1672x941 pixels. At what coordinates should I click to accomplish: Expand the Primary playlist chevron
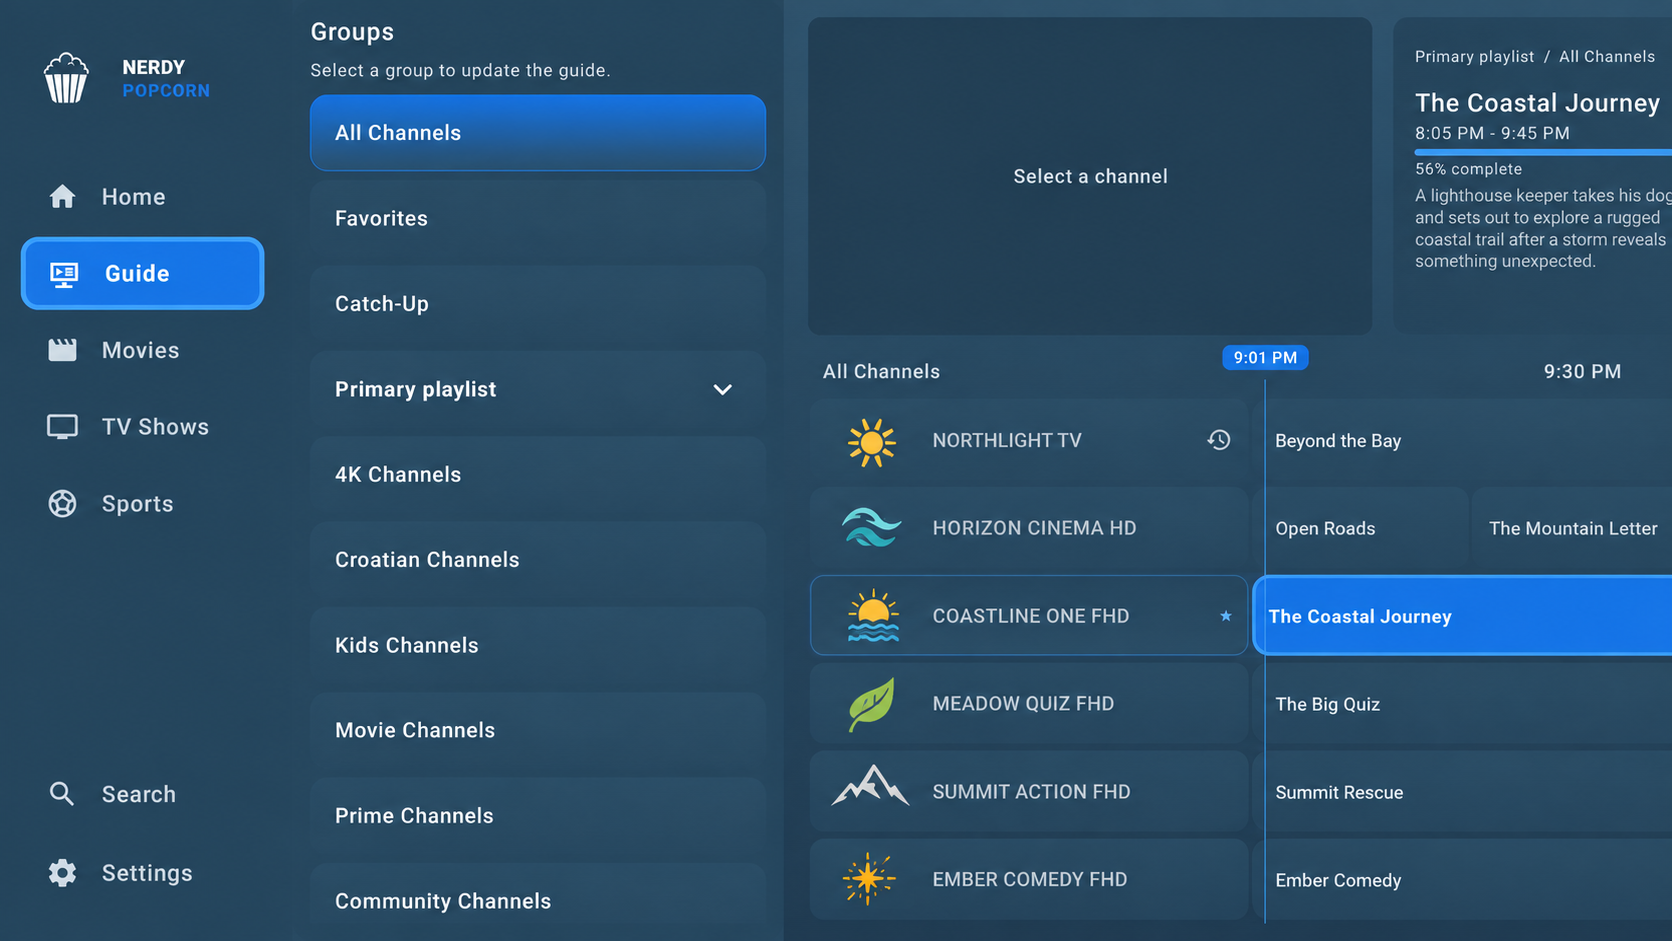[722, 390]
